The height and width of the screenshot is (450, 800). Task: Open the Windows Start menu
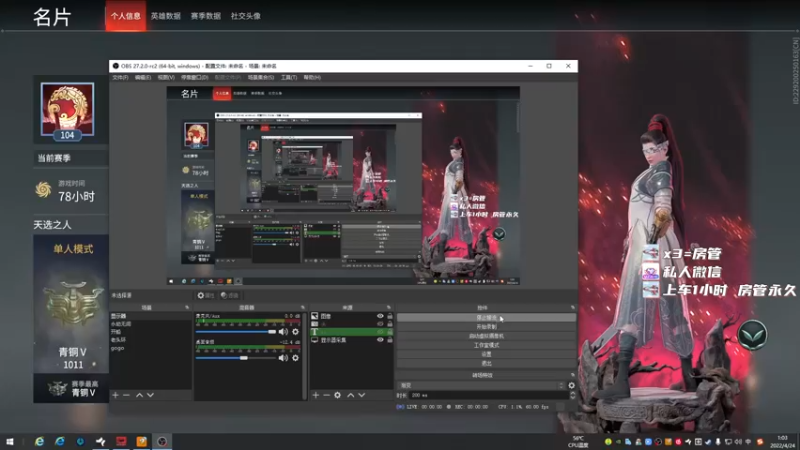click(x=10, y=441)
